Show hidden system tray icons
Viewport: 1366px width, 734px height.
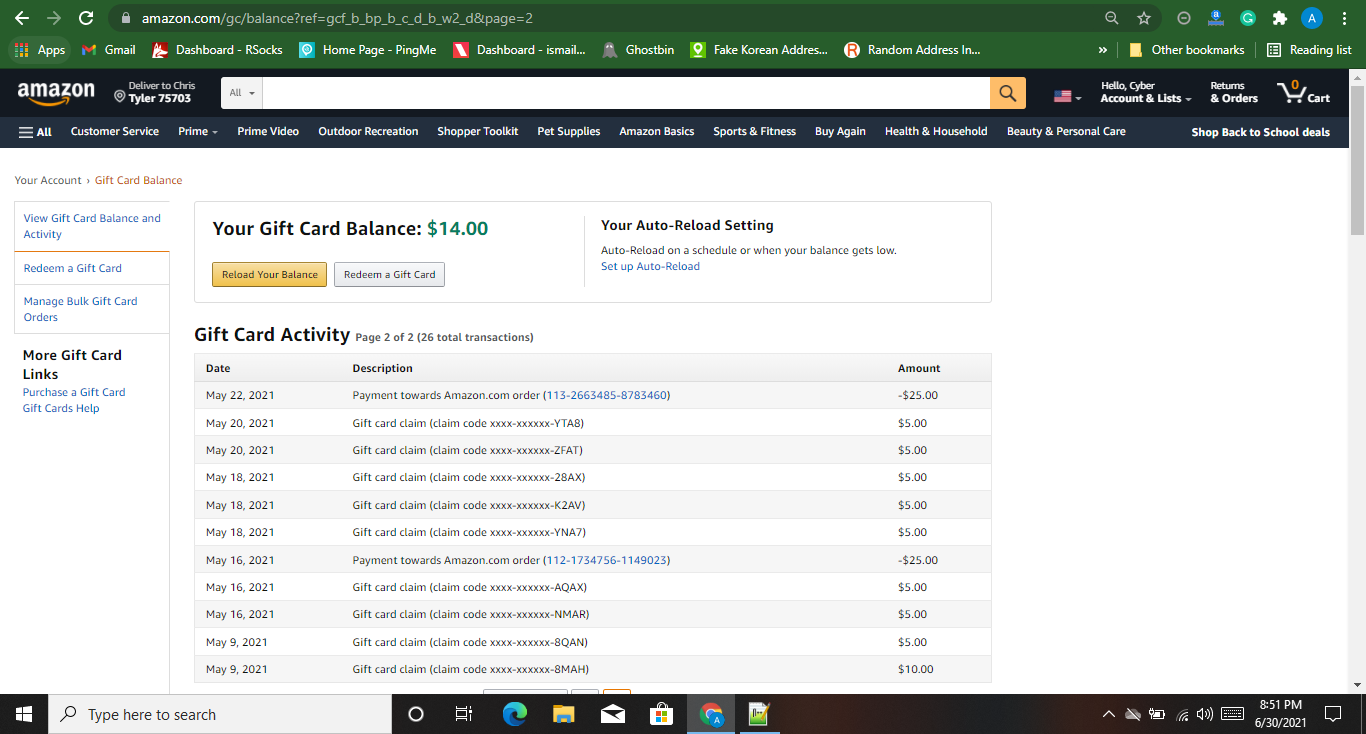[x=1108, y=714]
